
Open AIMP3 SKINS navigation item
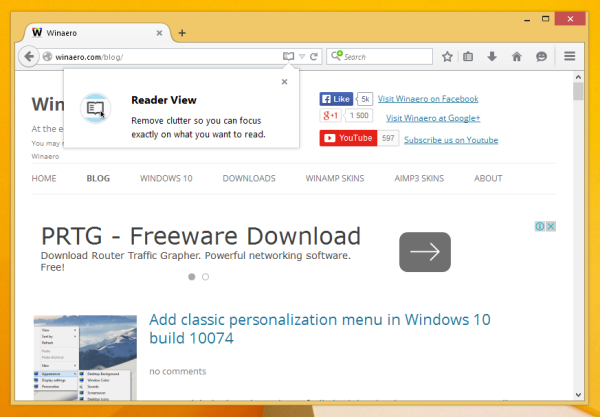pyautogui.click(x=419, y=178)
